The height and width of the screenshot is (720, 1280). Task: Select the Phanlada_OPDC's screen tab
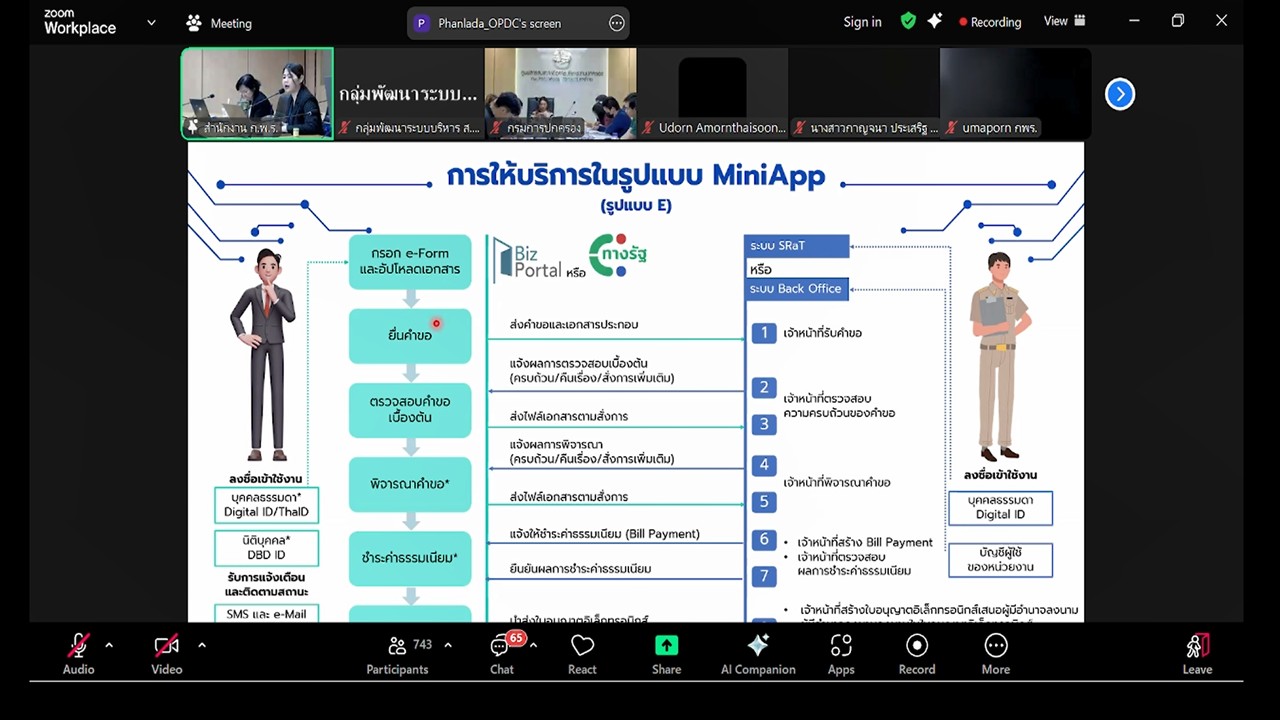(x=500, y=23)
